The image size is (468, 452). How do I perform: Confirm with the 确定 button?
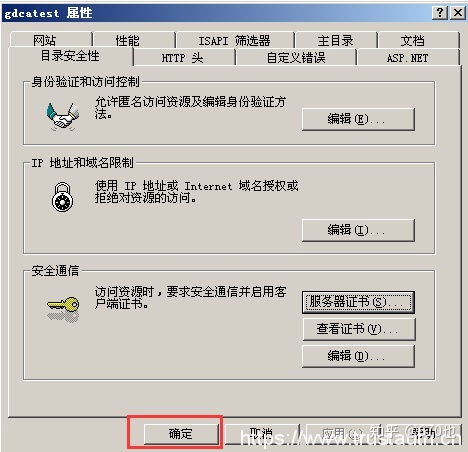[x=181, y=434]
